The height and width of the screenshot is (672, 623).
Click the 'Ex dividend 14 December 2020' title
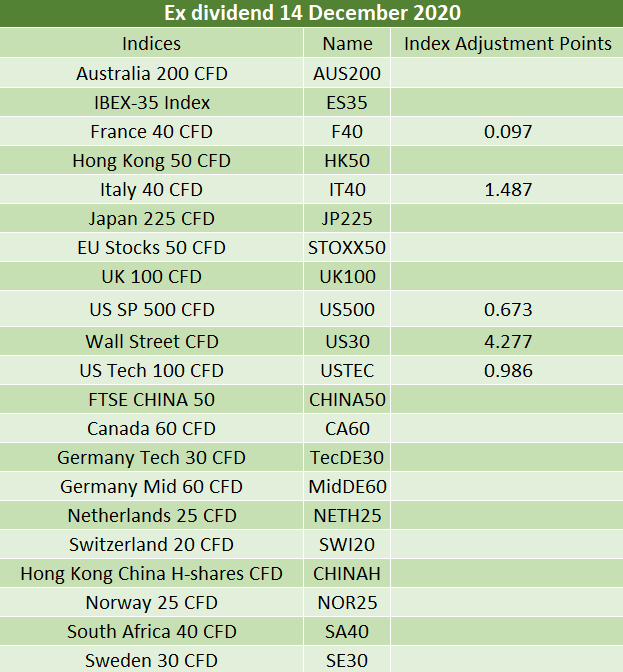[x=312, y=13]
